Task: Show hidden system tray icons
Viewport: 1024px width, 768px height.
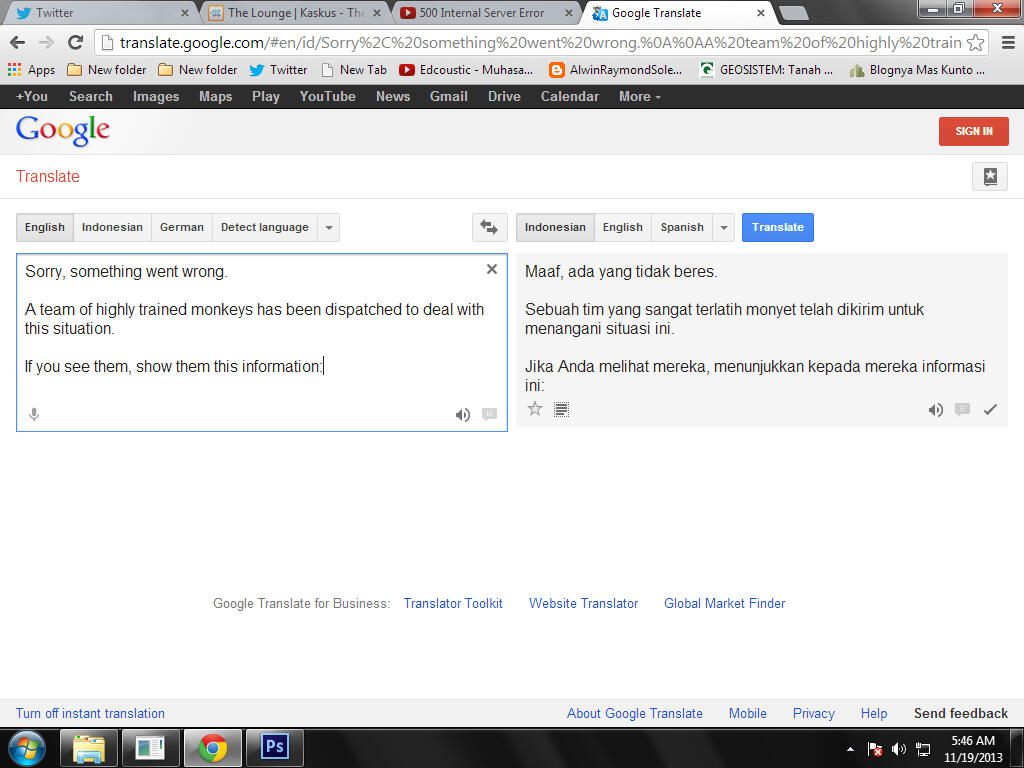Action: point(850,749)
